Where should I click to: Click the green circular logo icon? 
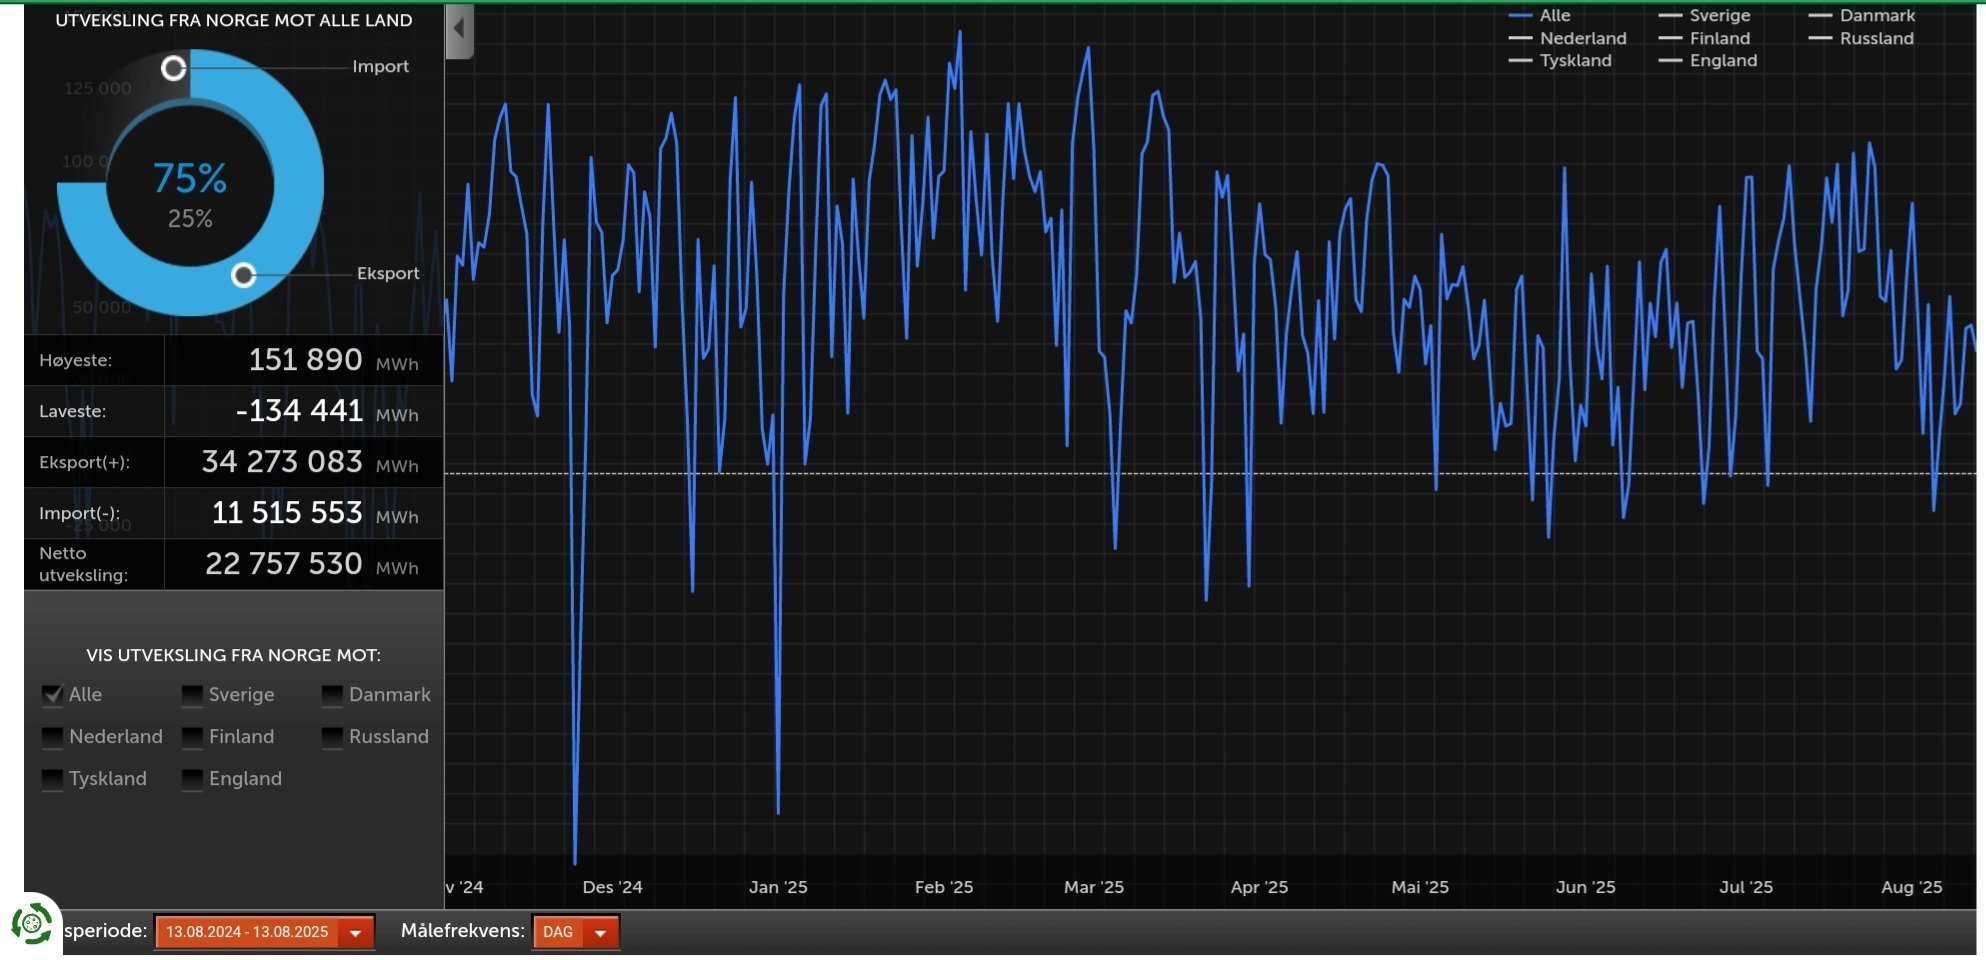[32, 923]
